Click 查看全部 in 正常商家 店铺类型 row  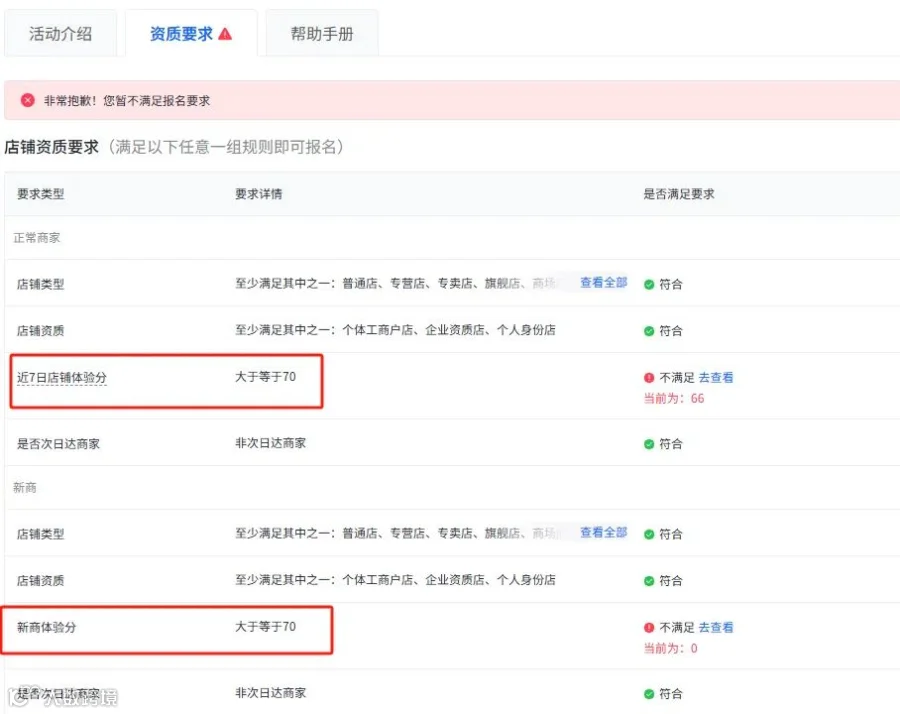click(x=603, y=282)
